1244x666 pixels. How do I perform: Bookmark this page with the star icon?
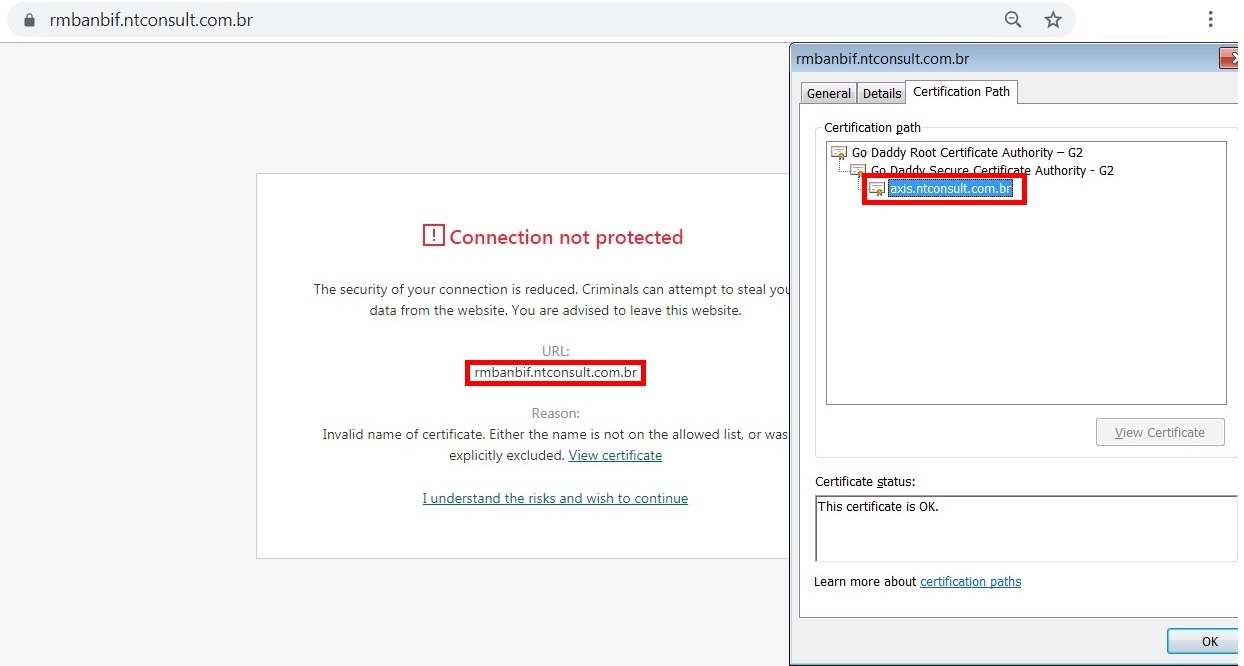1053,20
